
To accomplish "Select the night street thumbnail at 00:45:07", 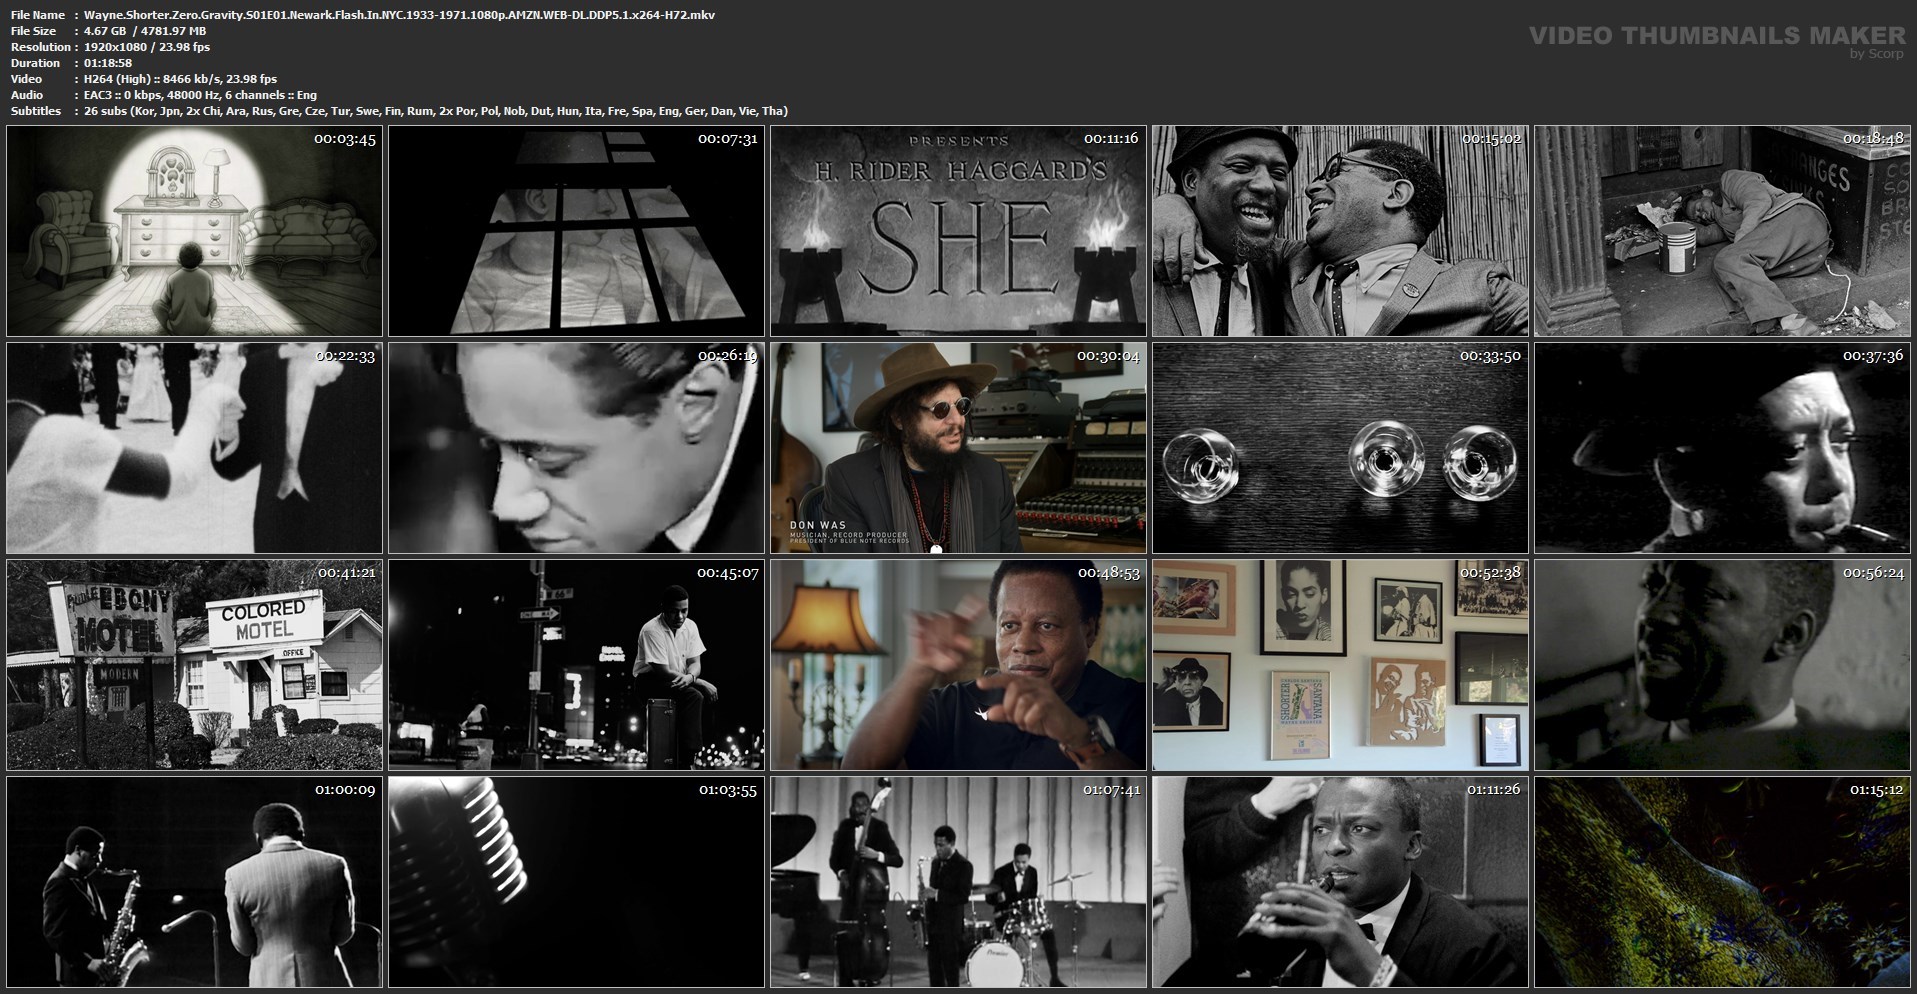I will (576, 665).
